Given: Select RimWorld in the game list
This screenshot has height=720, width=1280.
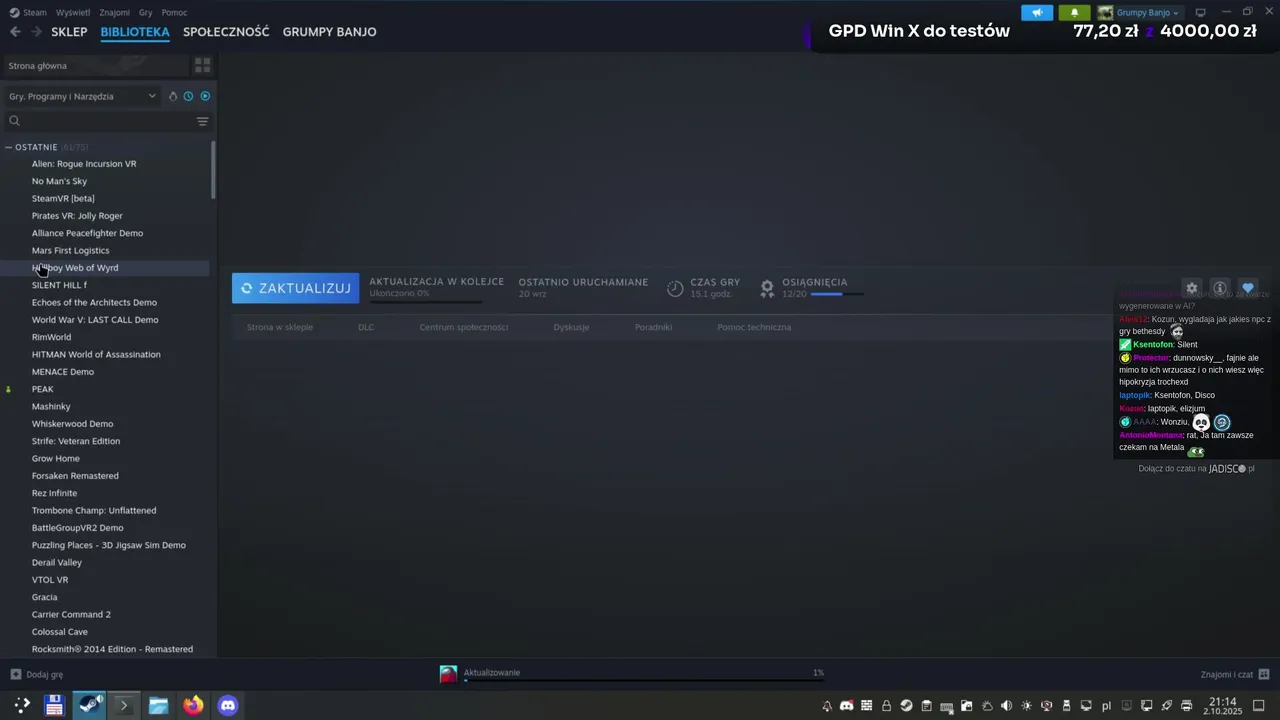Looking at the screenshot, I should point(51,337).
